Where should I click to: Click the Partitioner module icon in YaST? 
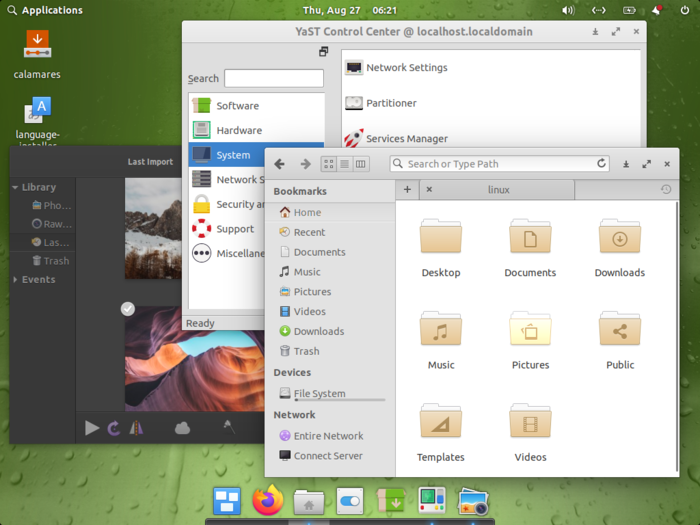point(354,103)
